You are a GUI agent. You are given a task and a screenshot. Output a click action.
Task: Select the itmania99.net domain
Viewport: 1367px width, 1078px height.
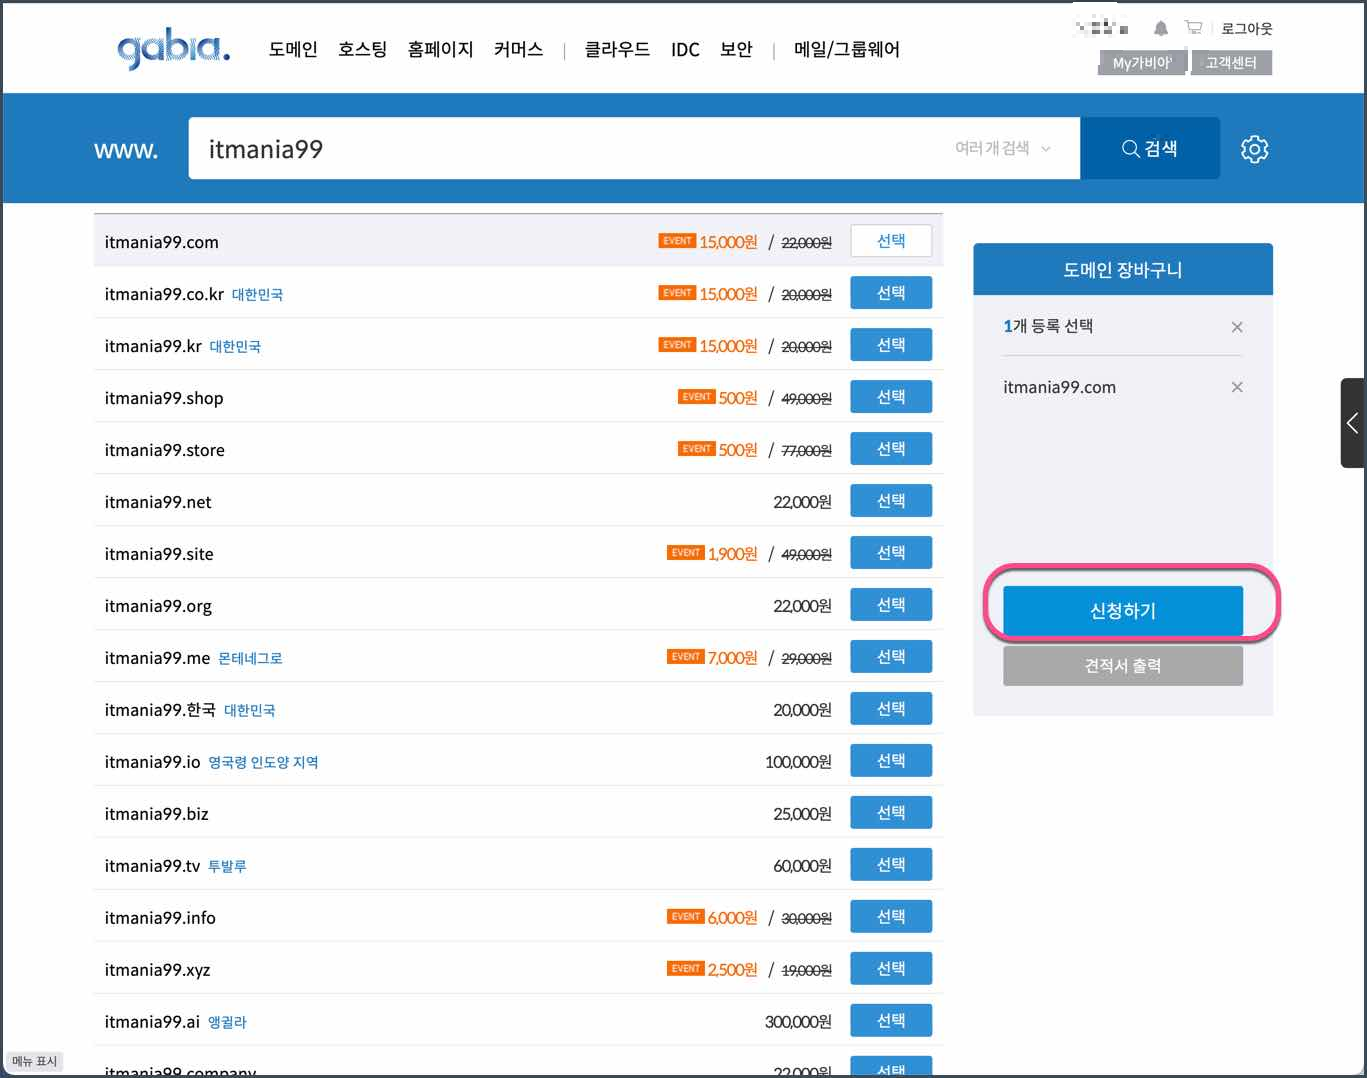pos(891,501)
